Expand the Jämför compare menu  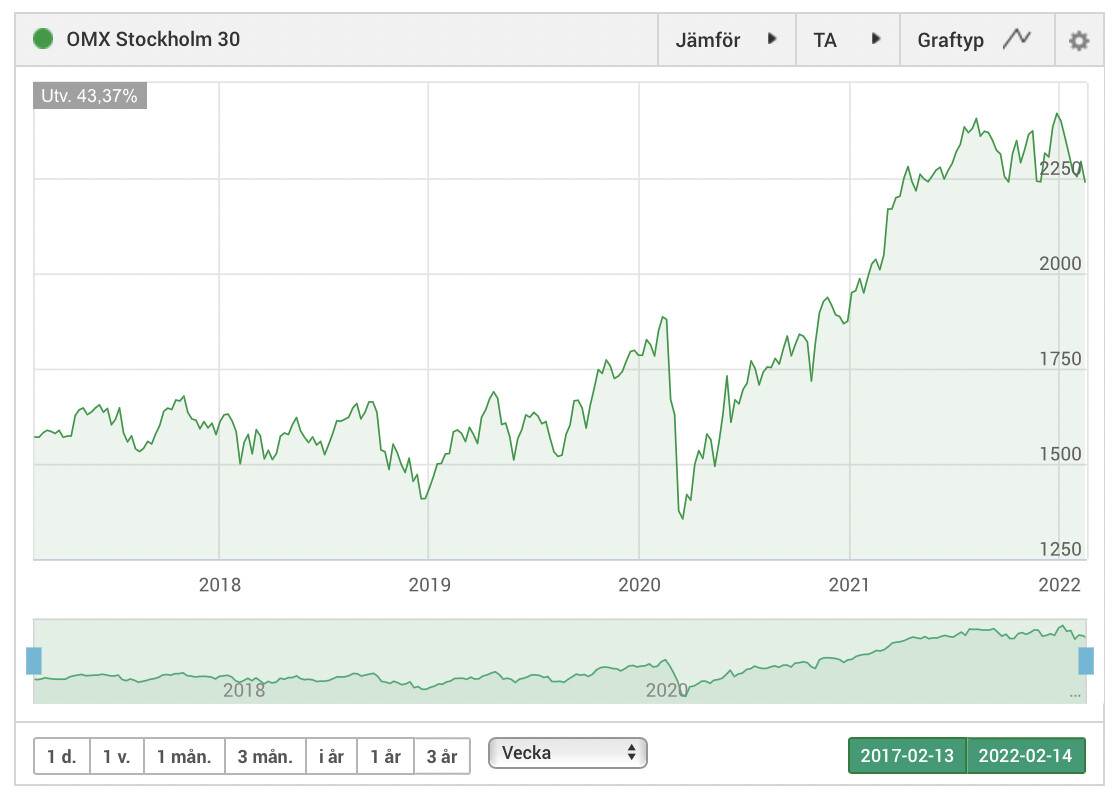[x=726, y=40]
